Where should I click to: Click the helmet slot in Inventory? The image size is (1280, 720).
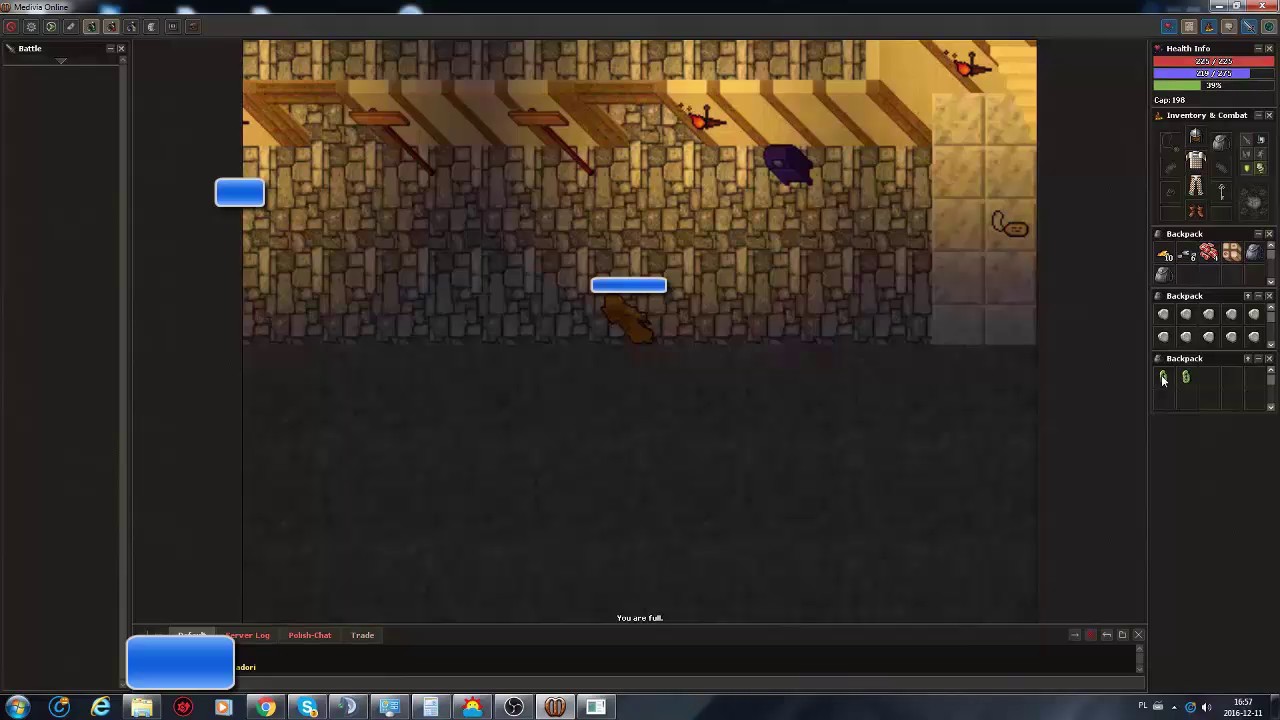[x=1196, y=137]
